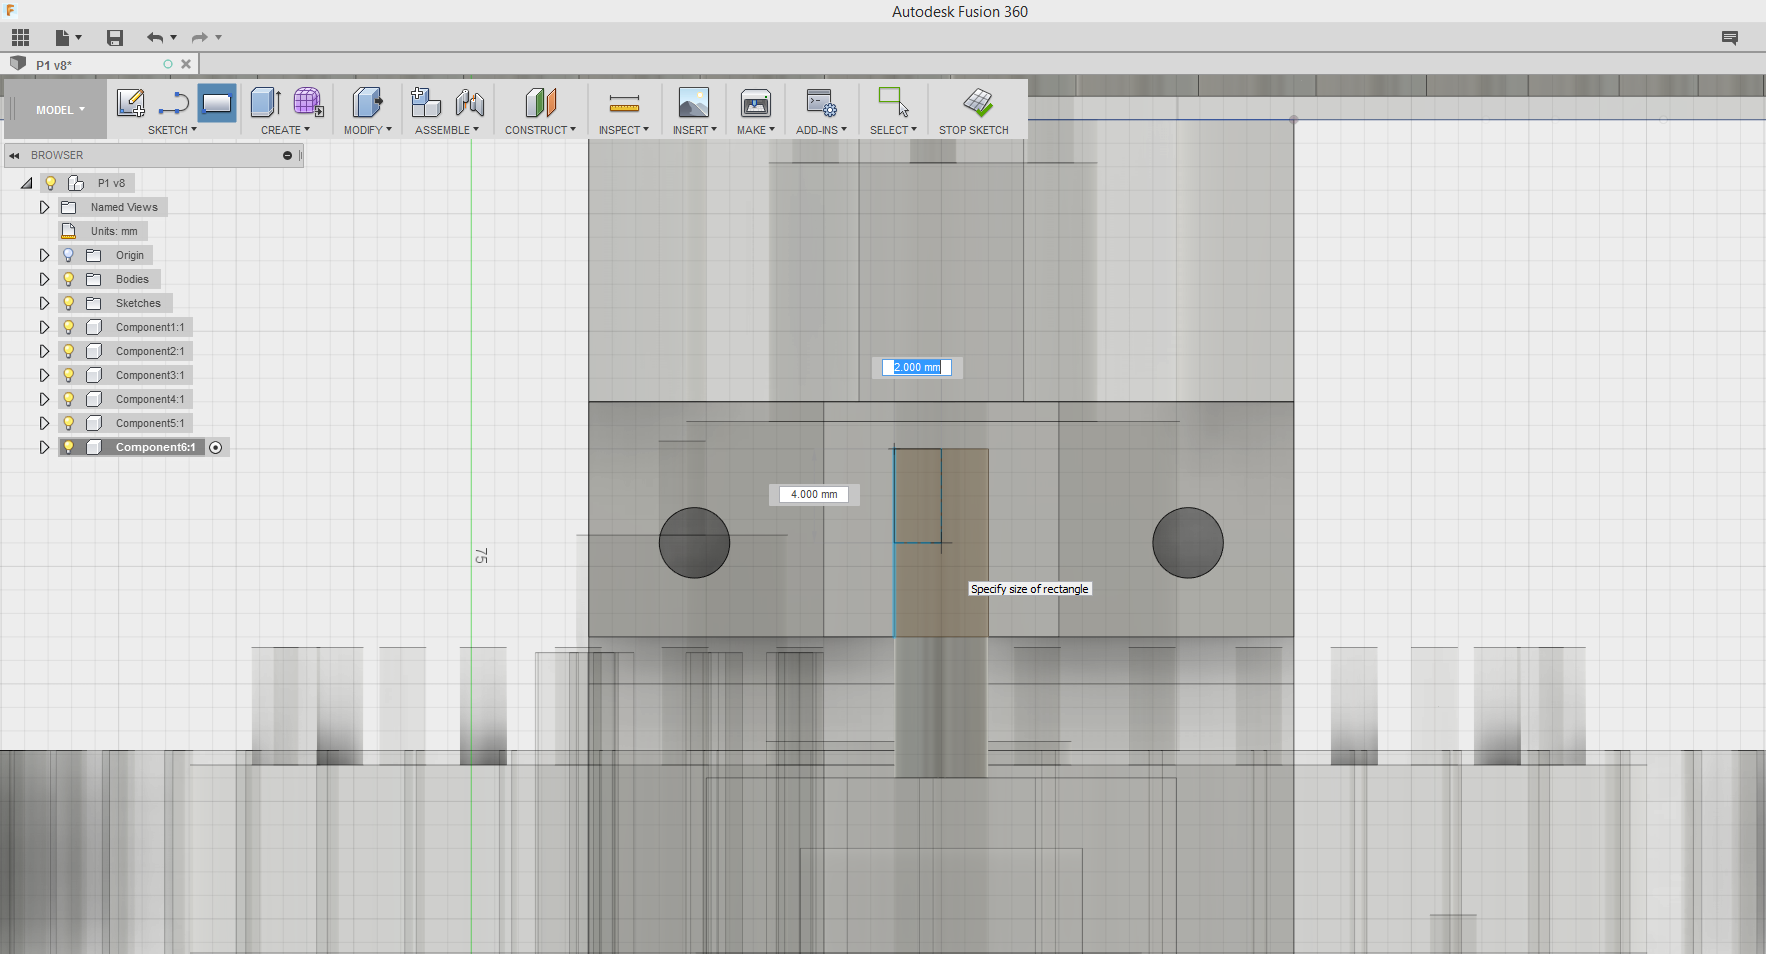Hide Component3:1 using its lightbulb
Image resolution: width=1766 pixels, height=954 pixels.
click(x=68, y=375)
